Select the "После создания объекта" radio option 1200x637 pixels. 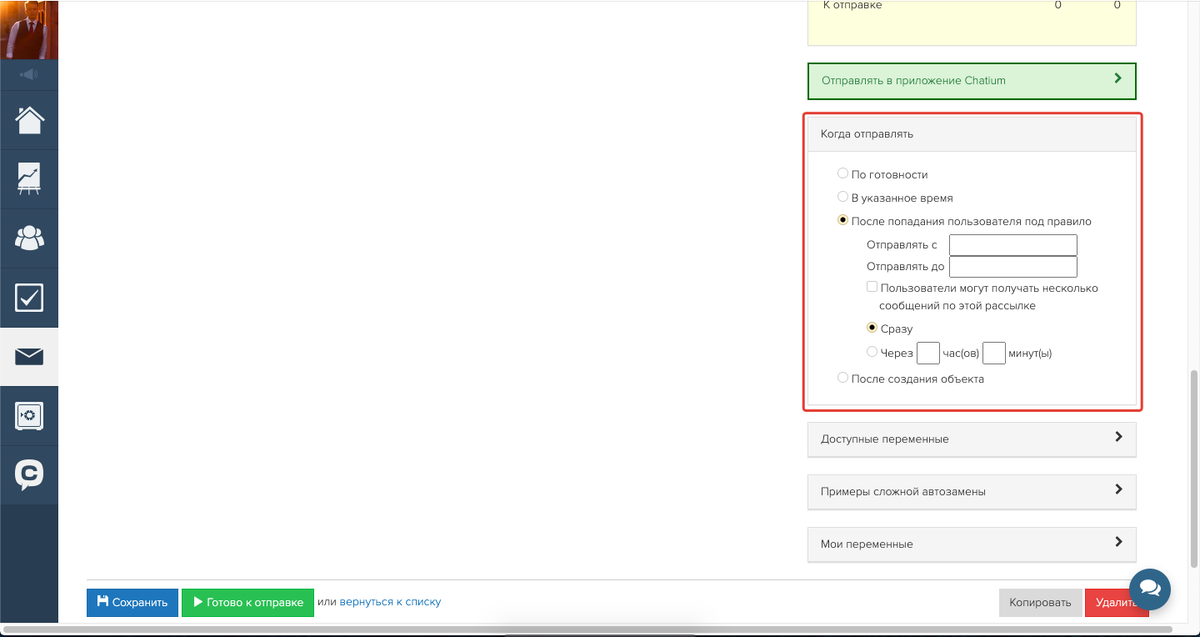(x=843, y=378)
